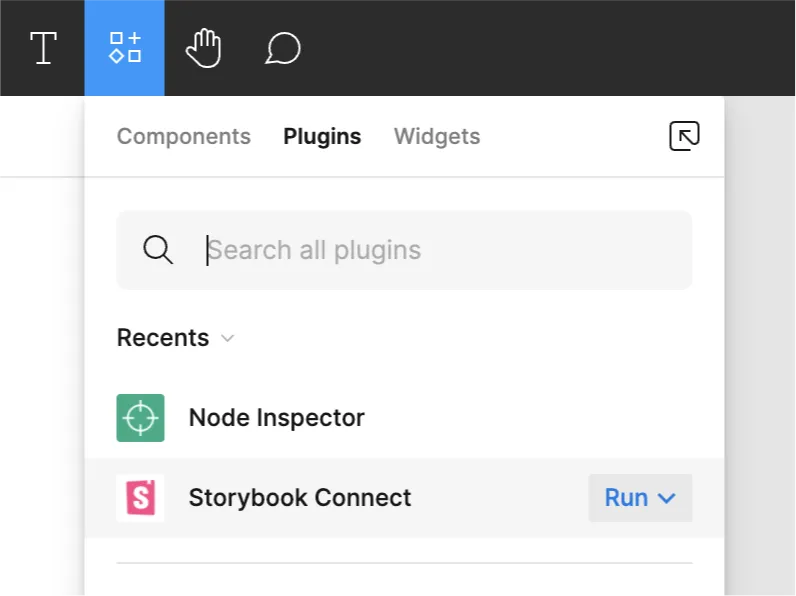Click the green Node Inspector icon
The image size is (796, 596).
coord(140,418)
